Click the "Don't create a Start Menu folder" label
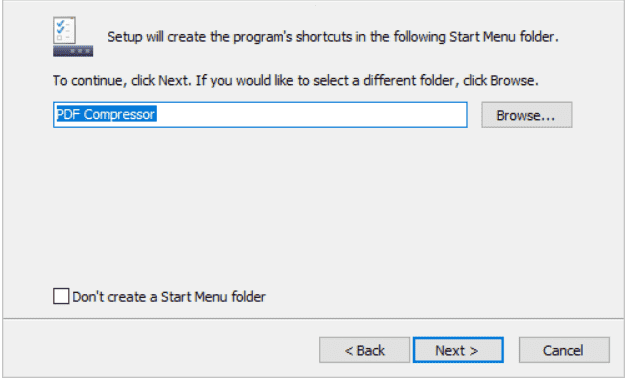The width and height of the screenshot is (632, 383). click(169, 297)
